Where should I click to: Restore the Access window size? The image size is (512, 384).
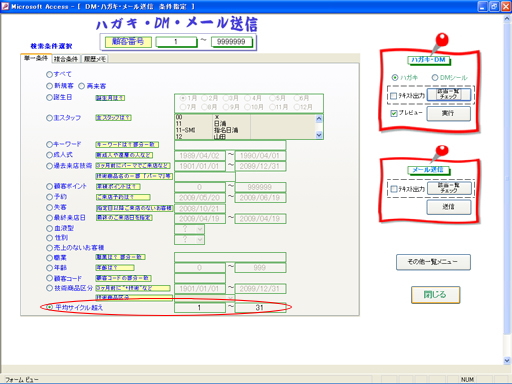coord(494,6)
